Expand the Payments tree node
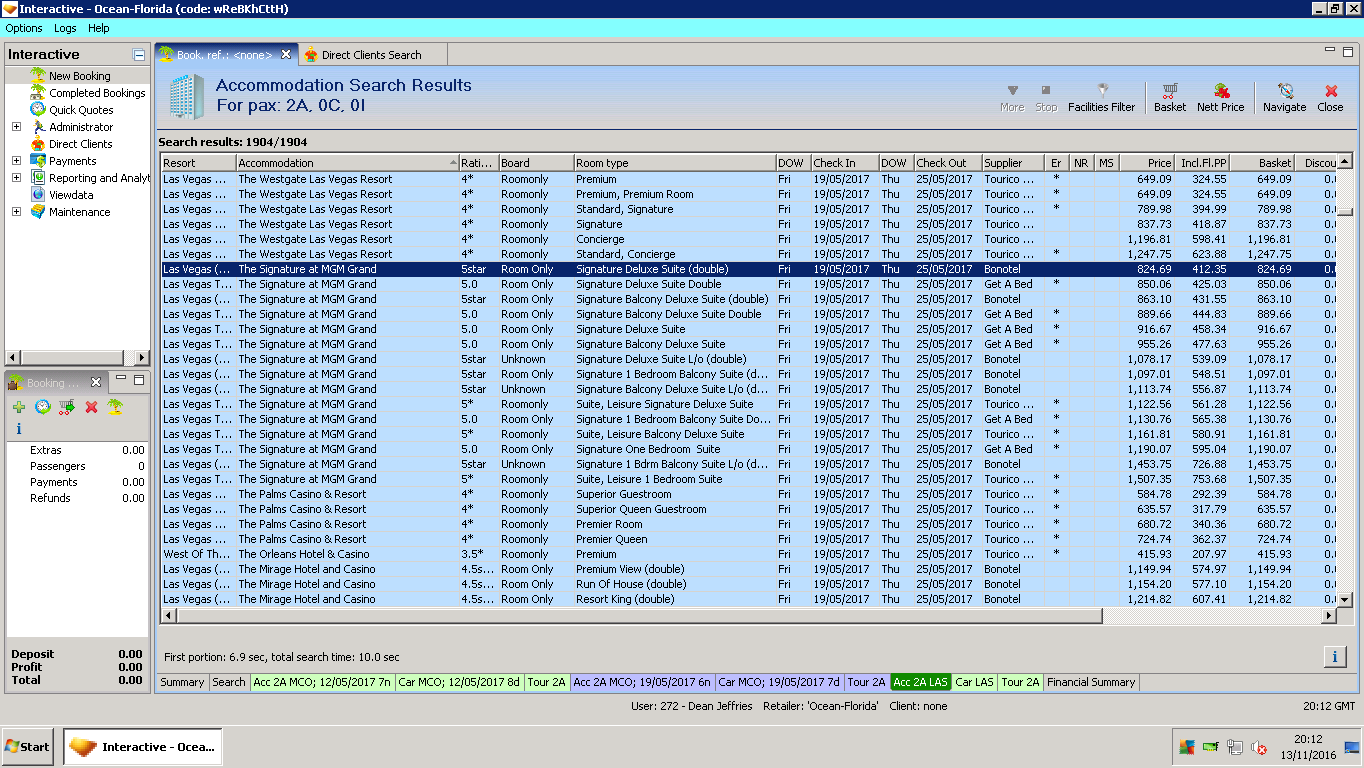1364x768 pixels. pos(16,161)
